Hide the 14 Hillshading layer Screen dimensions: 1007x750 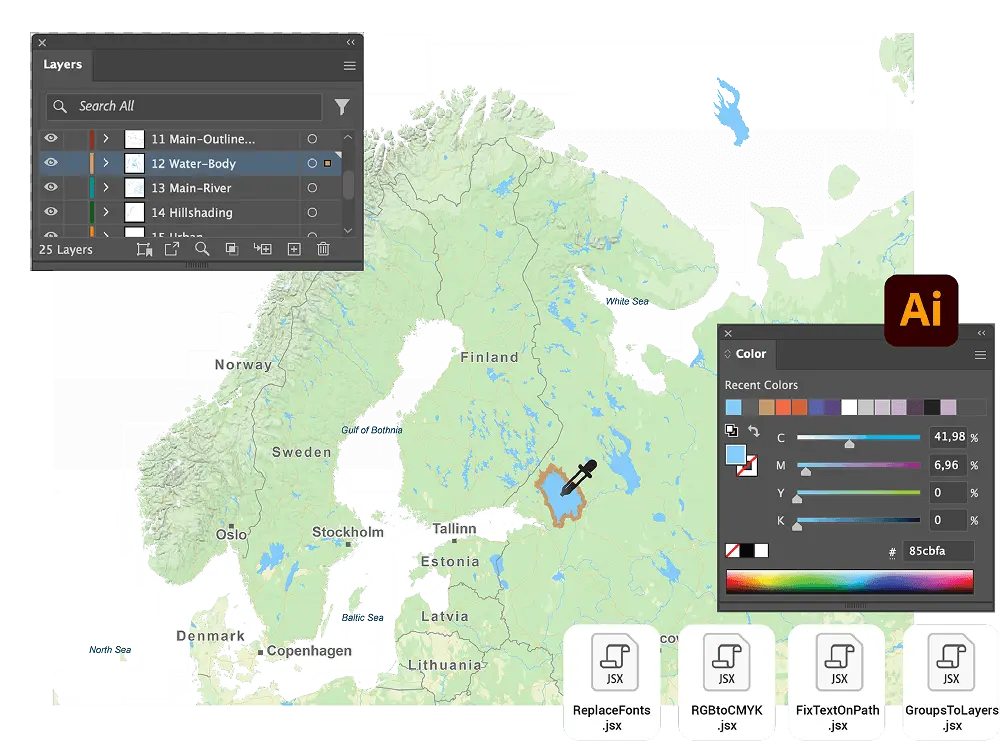tap(51, 211)
